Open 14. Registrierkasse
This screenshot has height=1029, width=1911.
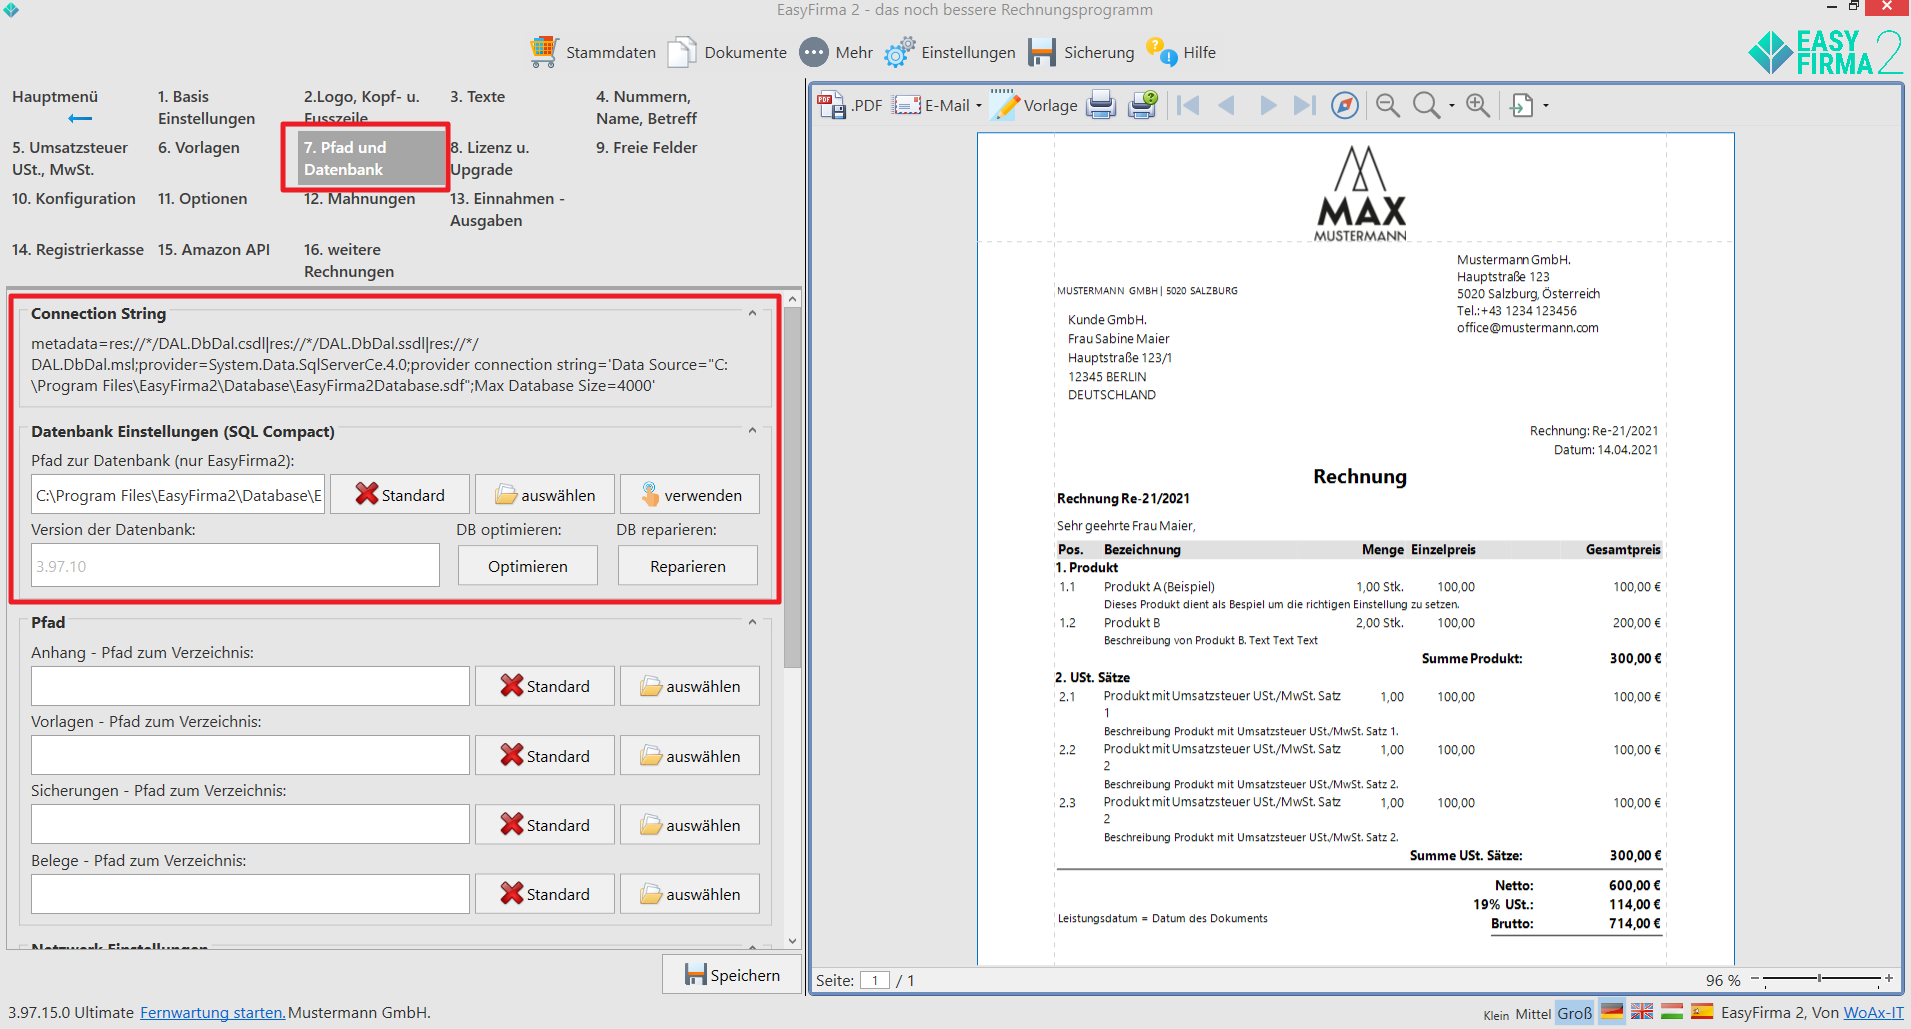77,250
